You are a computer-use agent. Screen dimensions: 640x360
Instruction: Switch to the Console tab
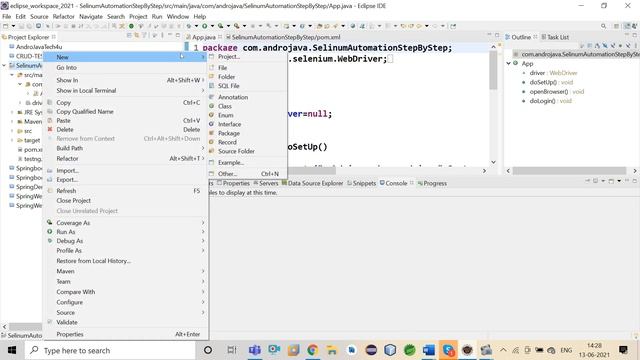pyautogui.click(x=396, y=183)
